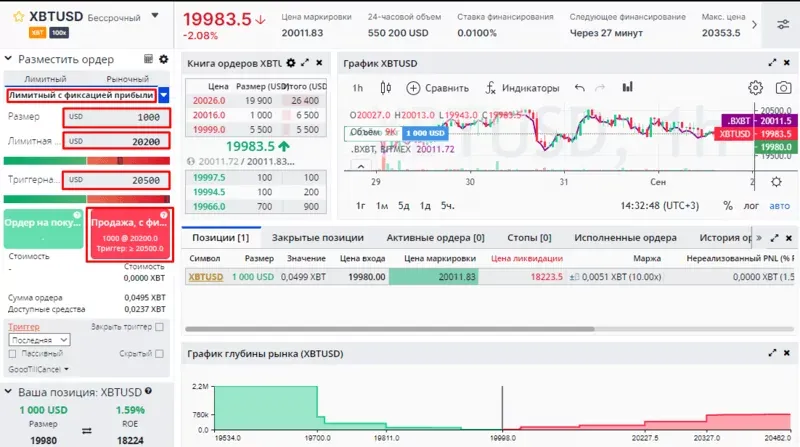Expand the order book panel
This screenshot has width=800, height=447.
coord(305,63)
